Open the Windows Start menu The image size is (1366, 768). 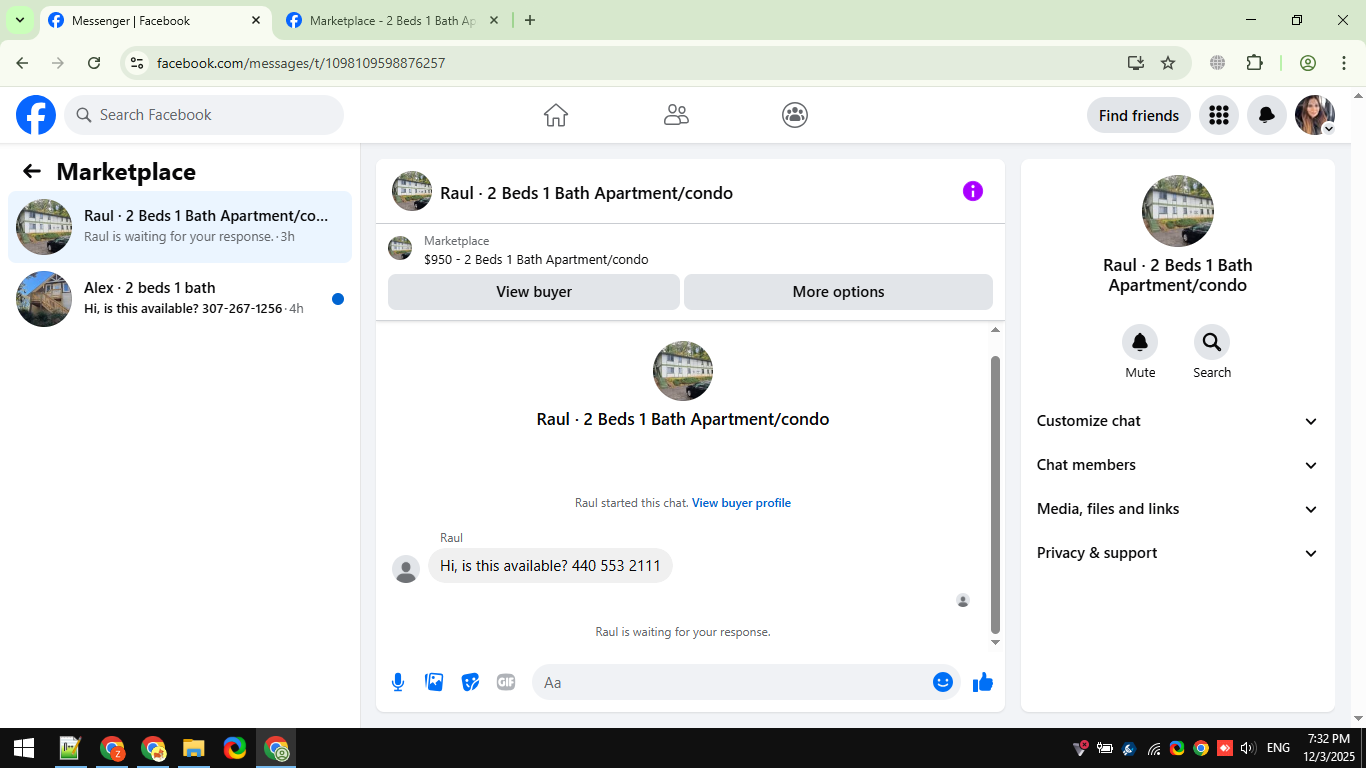(24, 748)
